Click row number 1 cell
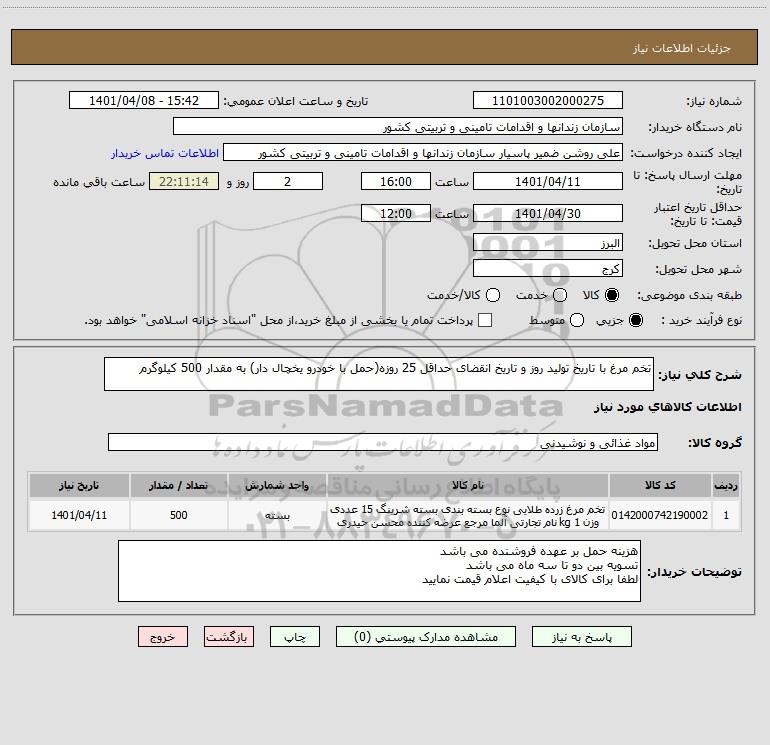 tap(726, 515)
